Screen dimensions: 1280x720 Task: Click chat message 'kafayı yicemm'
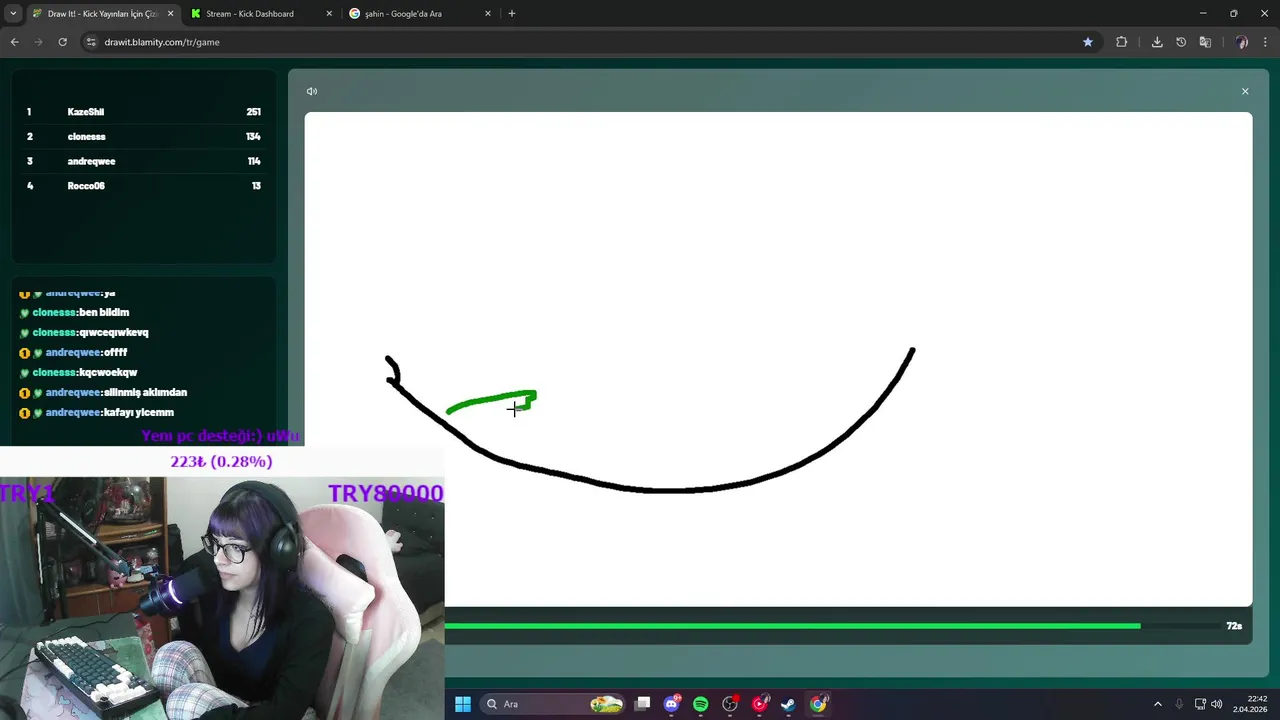pos(139,412)
